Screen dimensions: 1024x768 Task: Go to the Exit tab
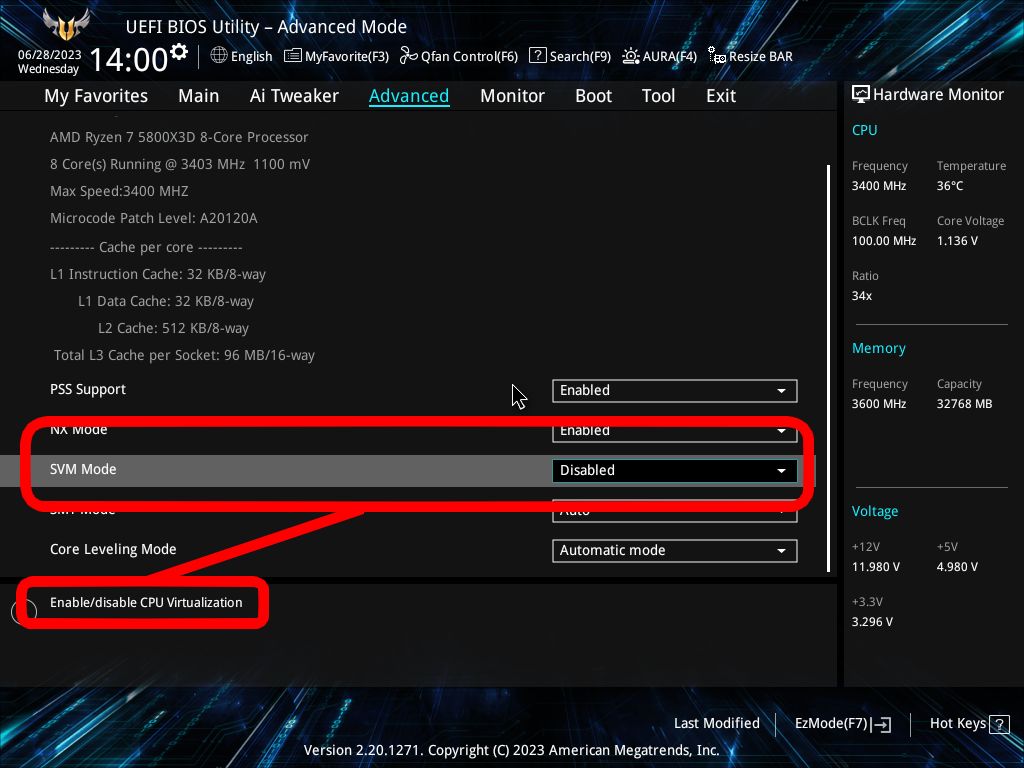pyautogui.click(x=721, y=96)
